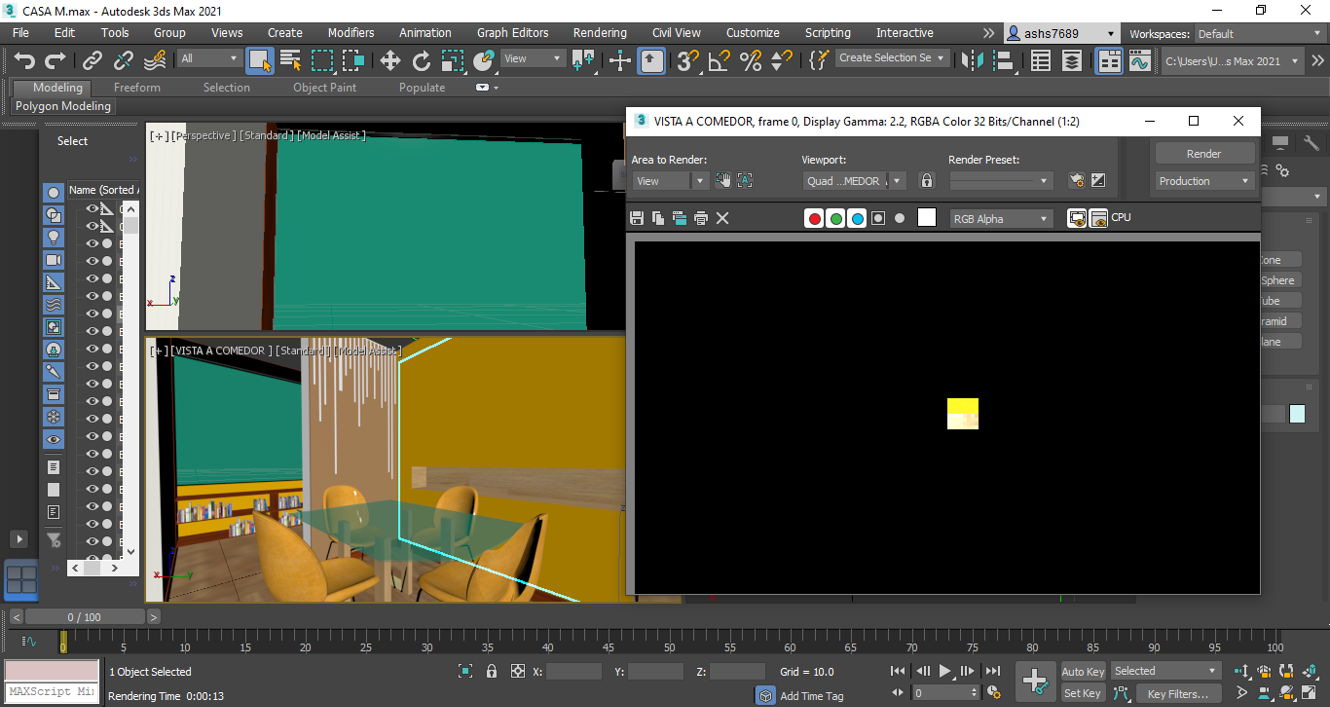Click the Mirror tool icon
Screen dimensions: 1330x707
(x=972, y=60)
